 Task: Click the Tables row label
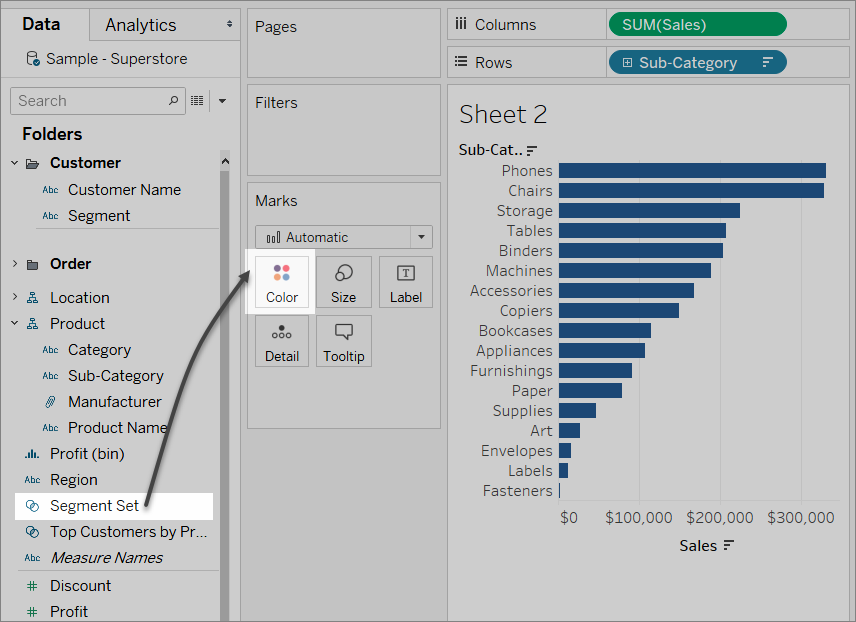coord(530,230)
